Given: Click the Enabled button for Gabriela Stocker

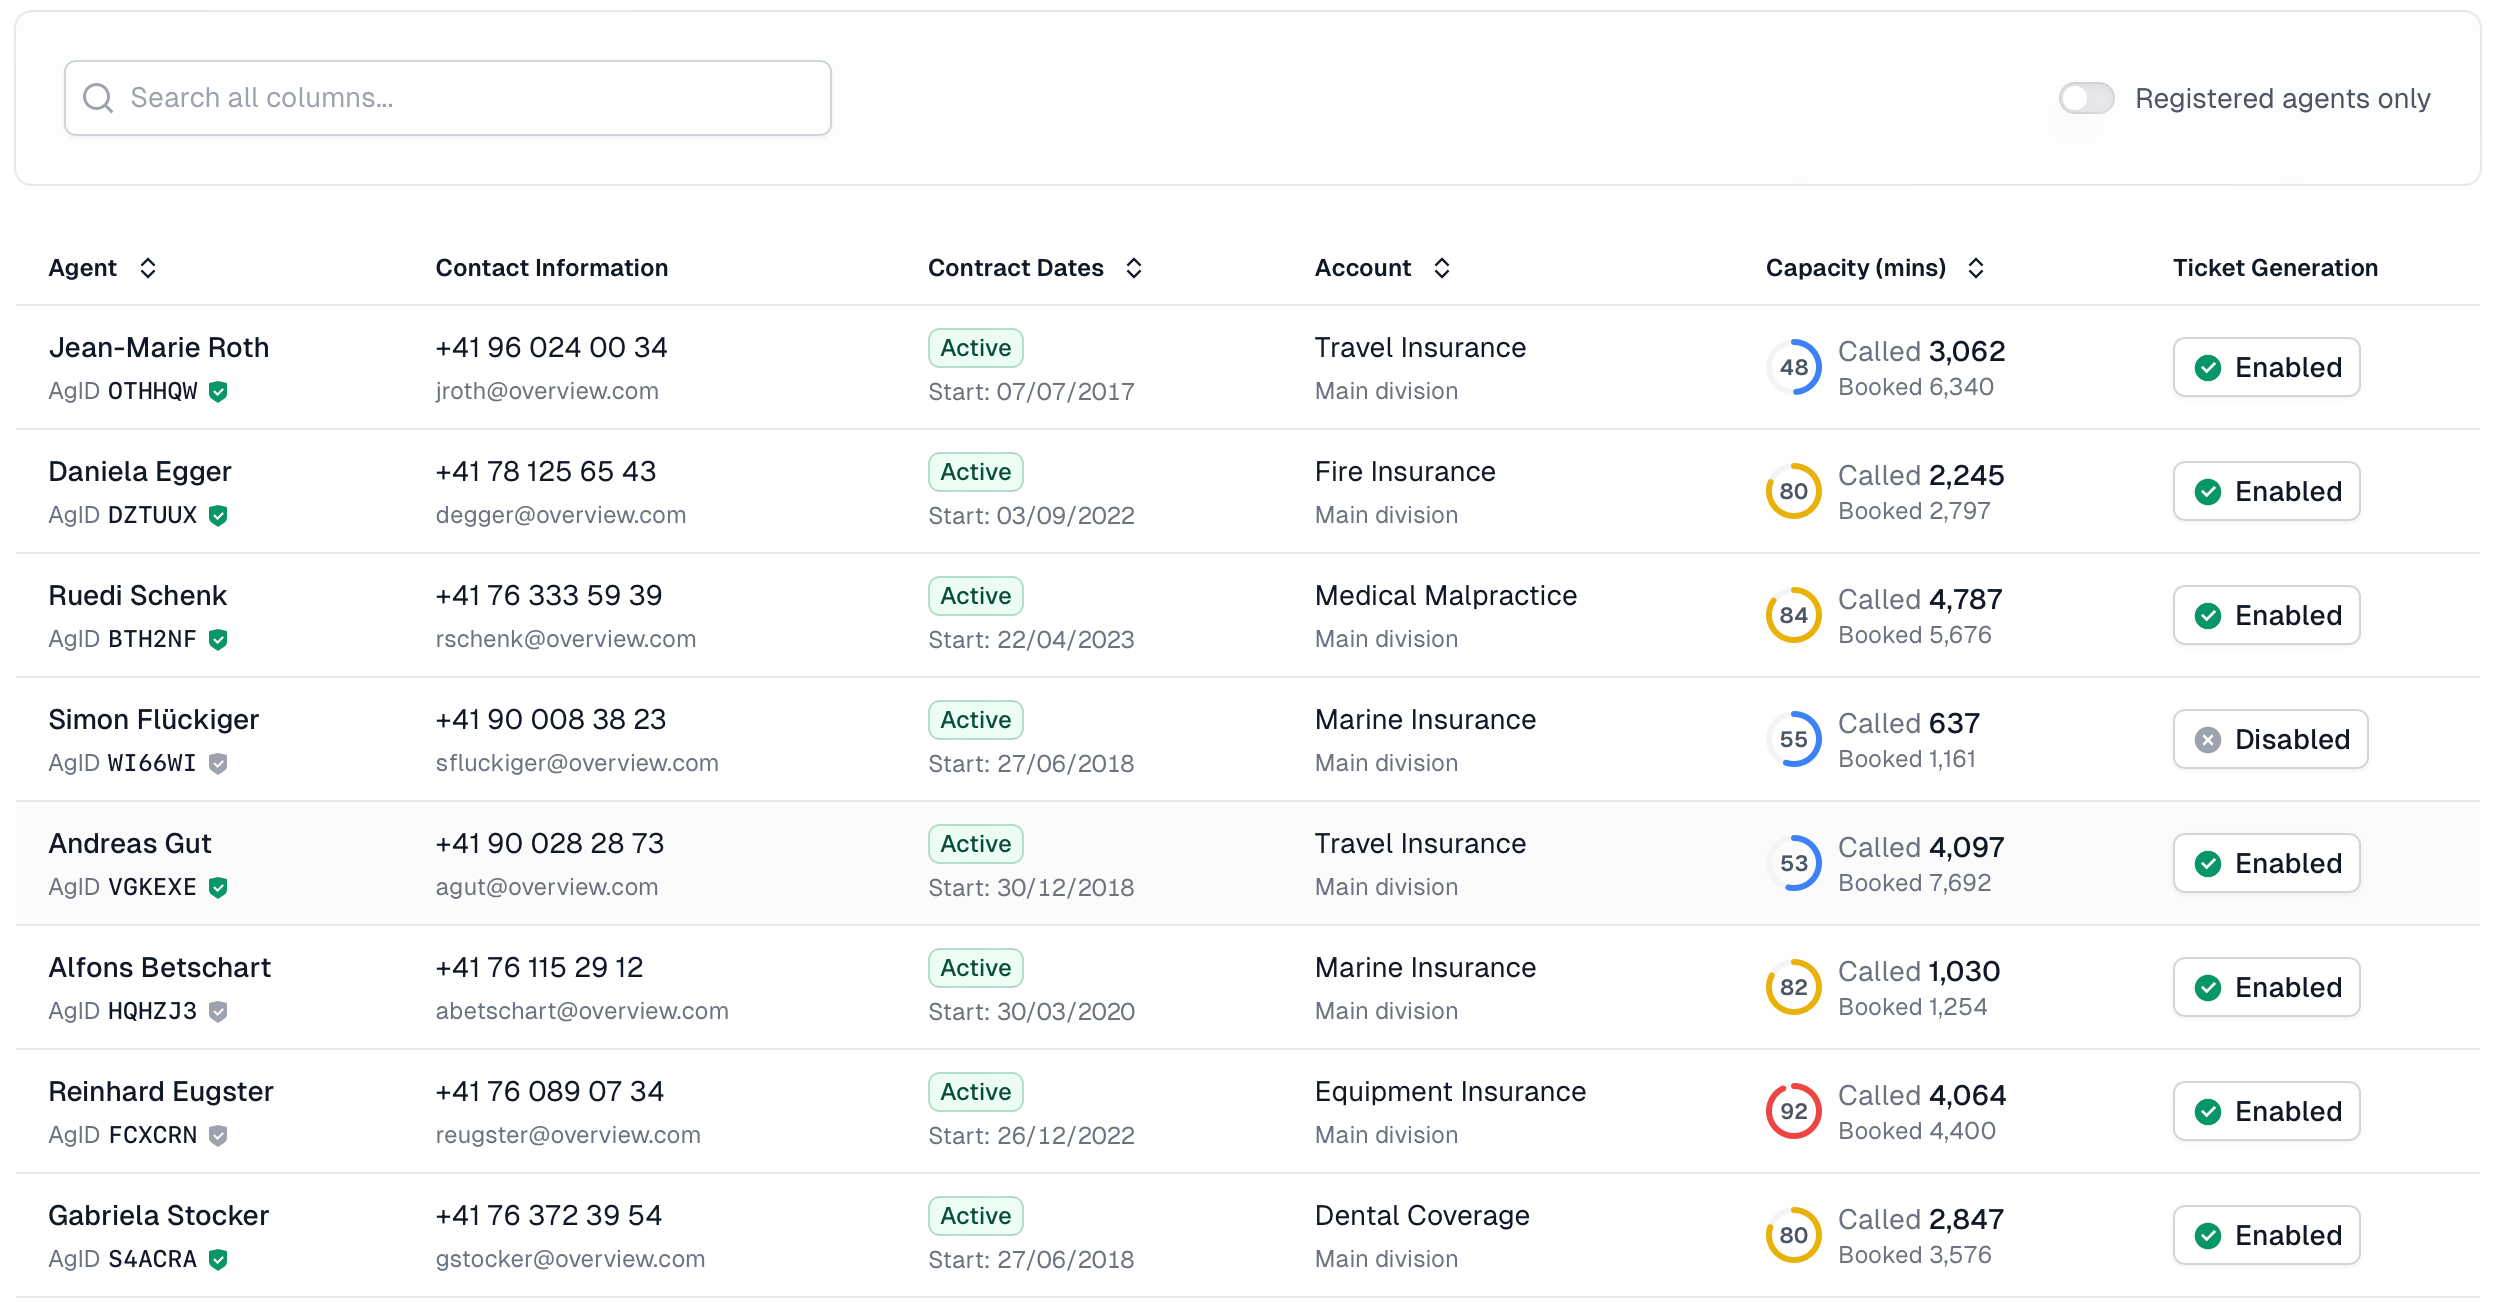Looking at the screenshot, I should pyautogui.click(x=2266, y=1235).
